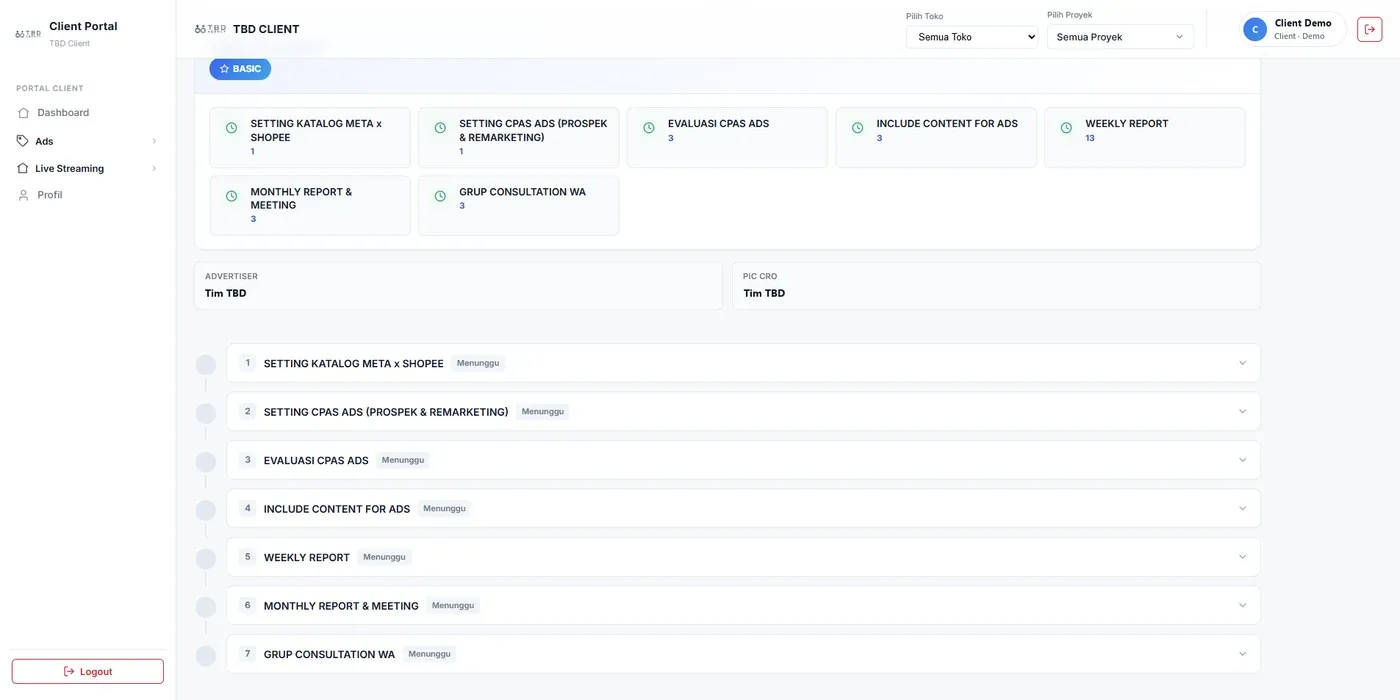Open the Ads menu item
This screenshot has height=700, width=1400.
pyautogui.click(x=88, y=141)
